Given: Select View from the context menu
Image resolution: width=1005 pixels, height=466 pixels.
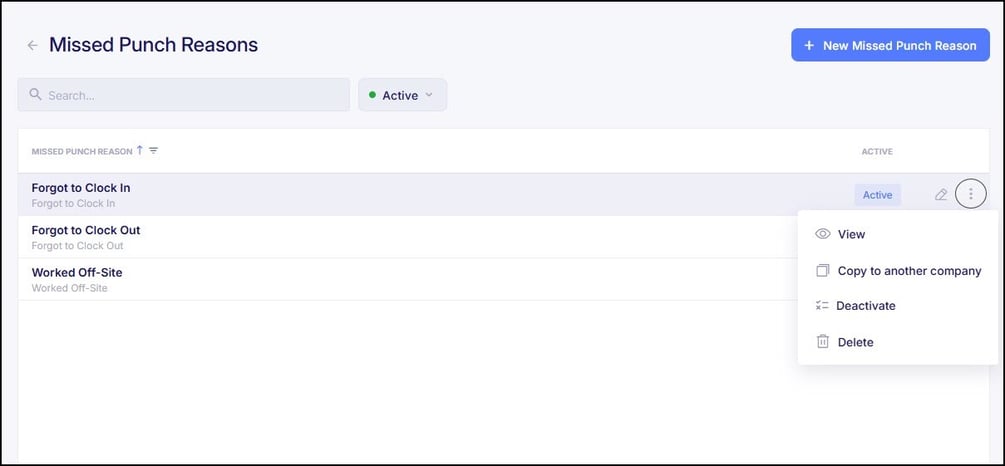Looking at the screenshot, I should [x=851, y=234].
